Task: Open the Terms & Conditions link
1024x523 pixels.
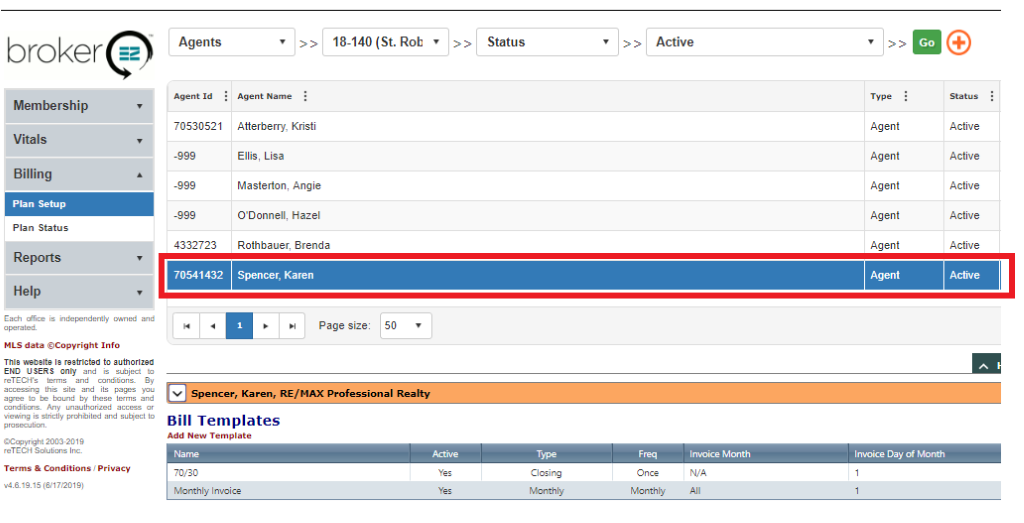Action: [x=47, y=468]
